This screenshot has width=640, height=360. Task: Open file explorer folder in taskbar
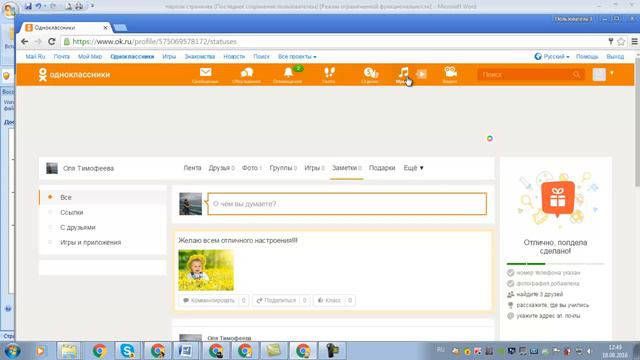pyautogui.click(x=69, y=351)
